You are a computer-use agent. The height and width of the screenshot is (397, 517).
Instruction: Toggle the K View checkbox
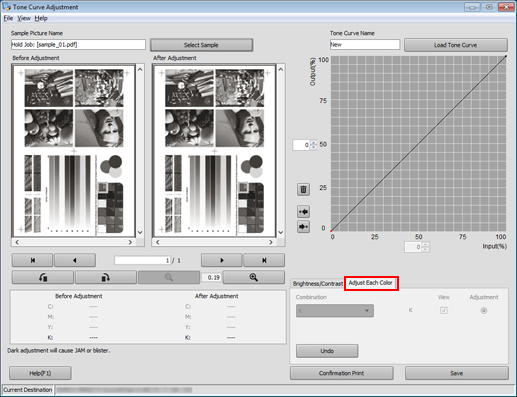click(x=444, y=310)
